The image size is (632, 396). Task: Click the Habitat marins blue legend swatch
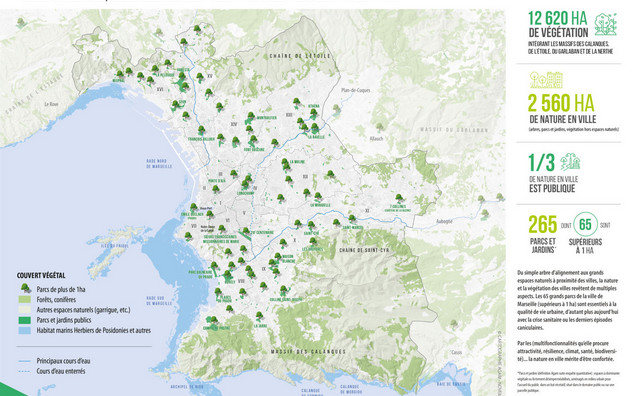[x=25, y=331]
